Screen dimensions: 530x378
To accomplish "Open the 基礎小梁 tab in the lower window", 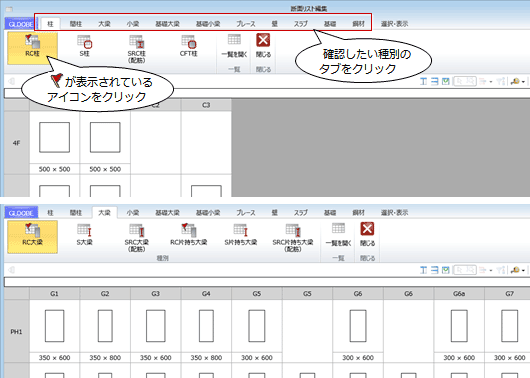I will pos(208,213).
